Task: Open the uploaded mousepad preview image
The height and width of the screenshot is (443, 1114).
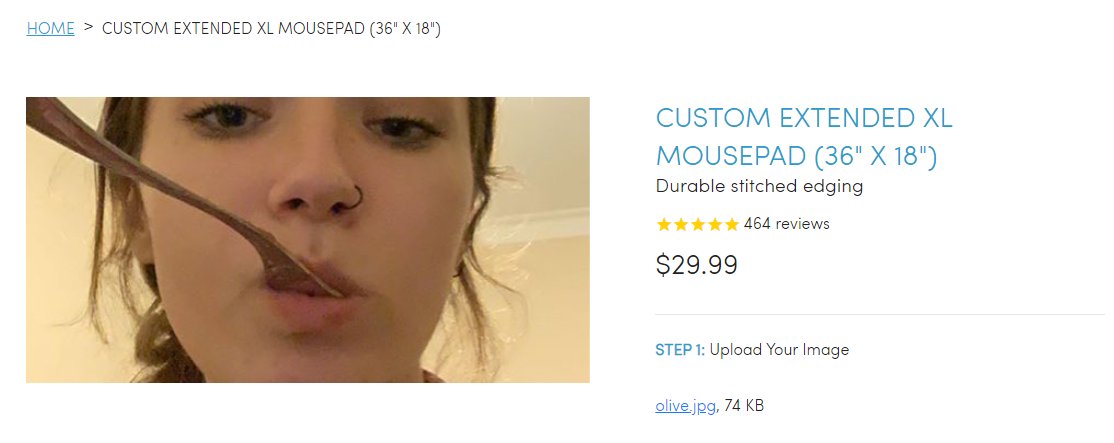Action: point(307,240)
